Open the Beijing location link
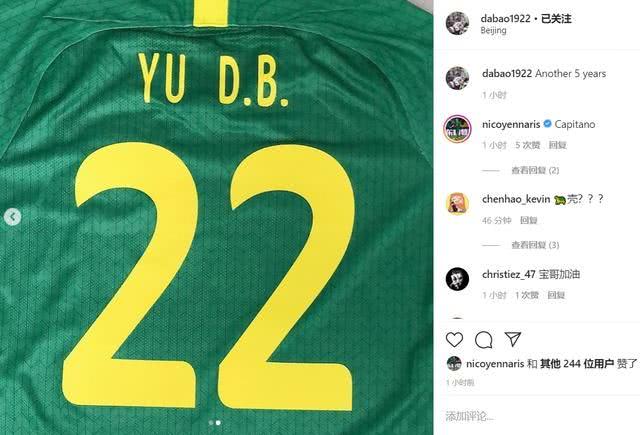 pos(493,31)
